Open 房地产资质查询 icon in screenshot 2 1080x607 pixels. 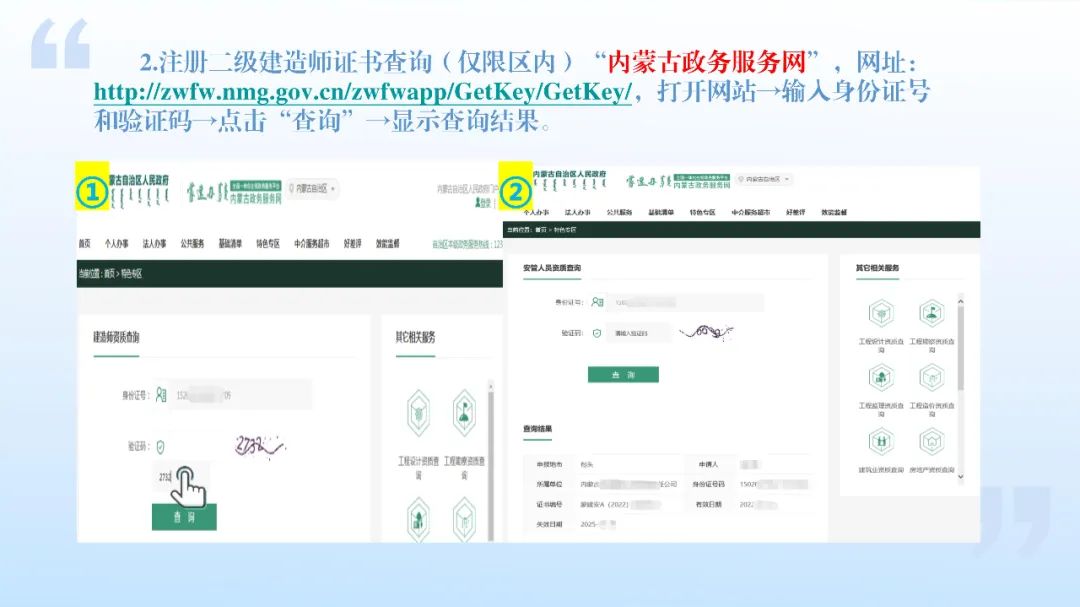pyautogui.click(x=931, y=442)
